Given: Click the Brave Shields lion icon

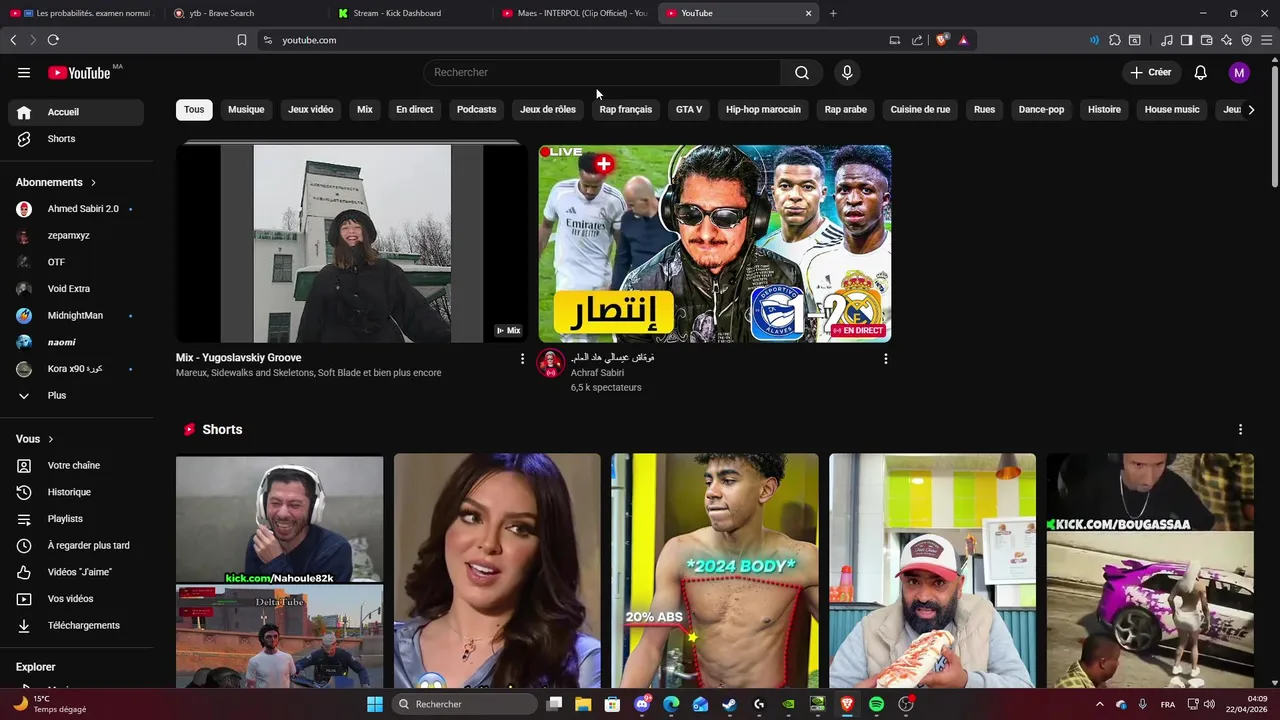Looking at the screenshot, I should pyautogui.click(x=941, y=40).
